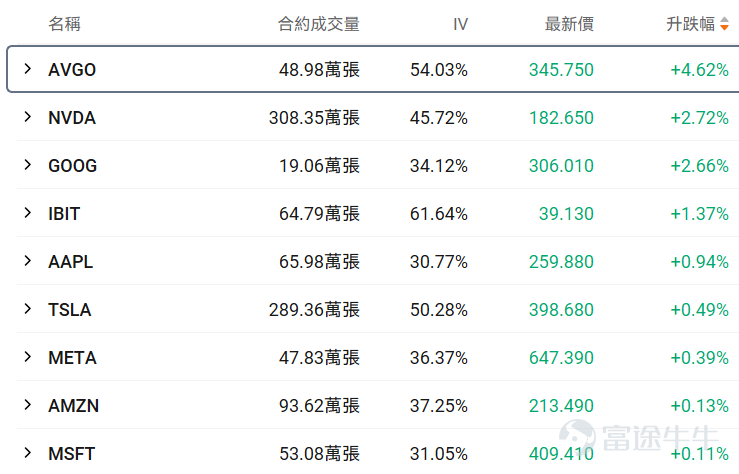Screen dimensions: 739x474
Task: Click MSFT change +0.11%
Action: (x=700, y=455)
